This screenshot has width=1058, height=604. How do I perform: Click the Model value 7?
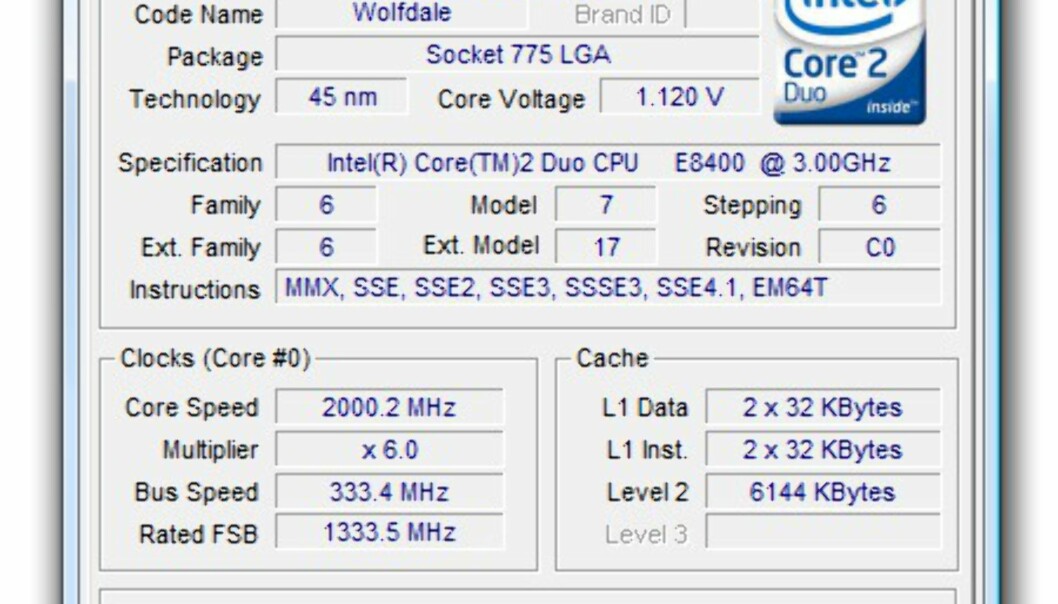pos(605,204)
